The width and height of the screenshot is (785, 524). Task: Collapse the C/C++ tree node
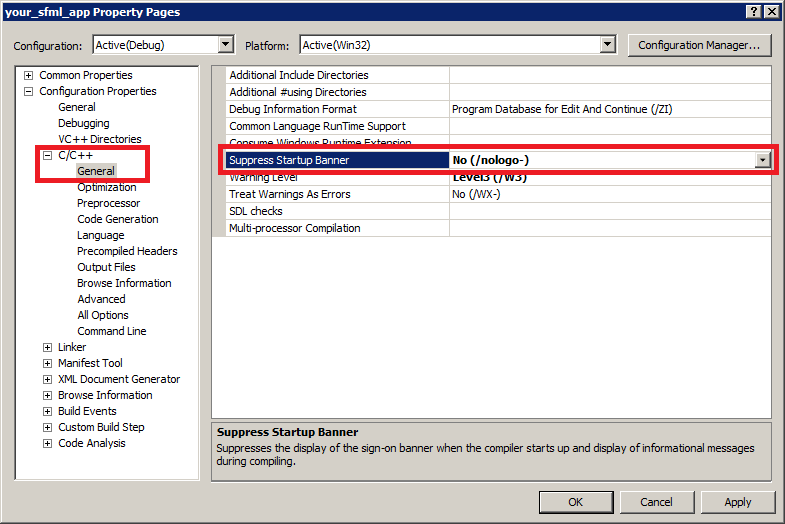coord(47,156)
